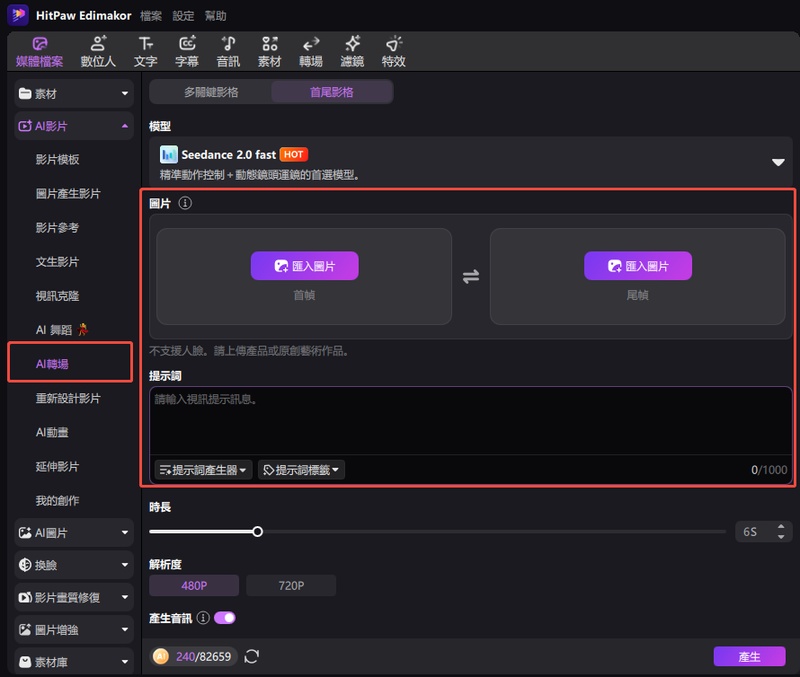Expand the 圖片增強 section
800x677 pixels.
[74, 630]
